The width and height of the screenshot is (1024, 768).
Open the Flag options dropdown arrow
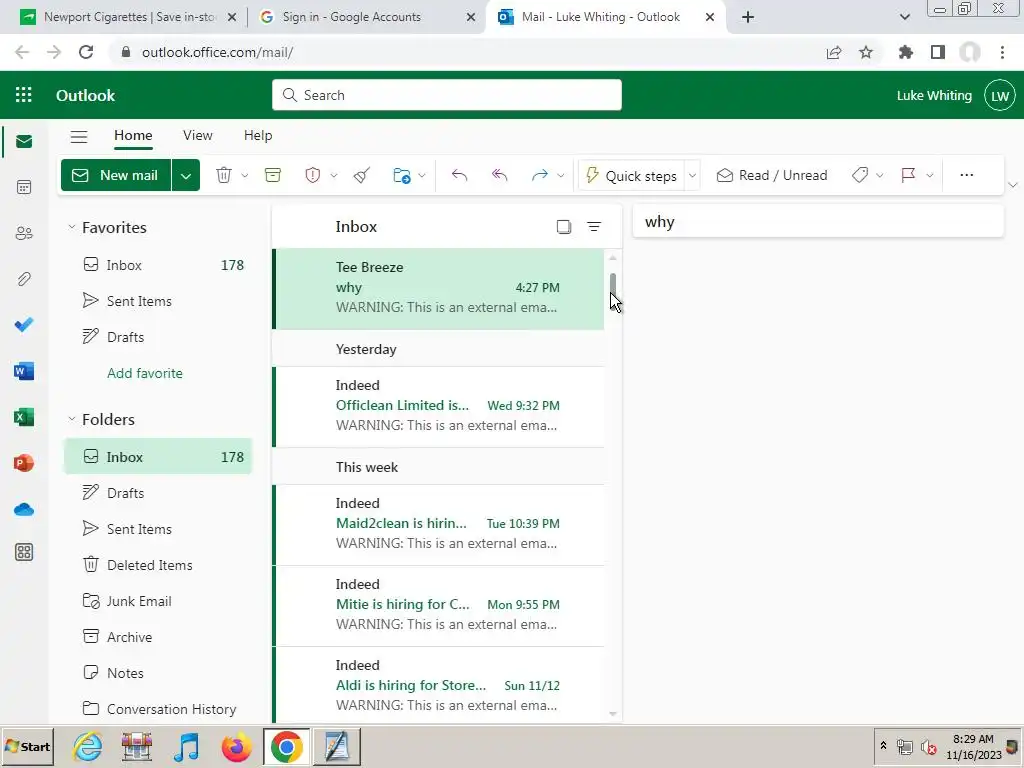pos(930,175)
